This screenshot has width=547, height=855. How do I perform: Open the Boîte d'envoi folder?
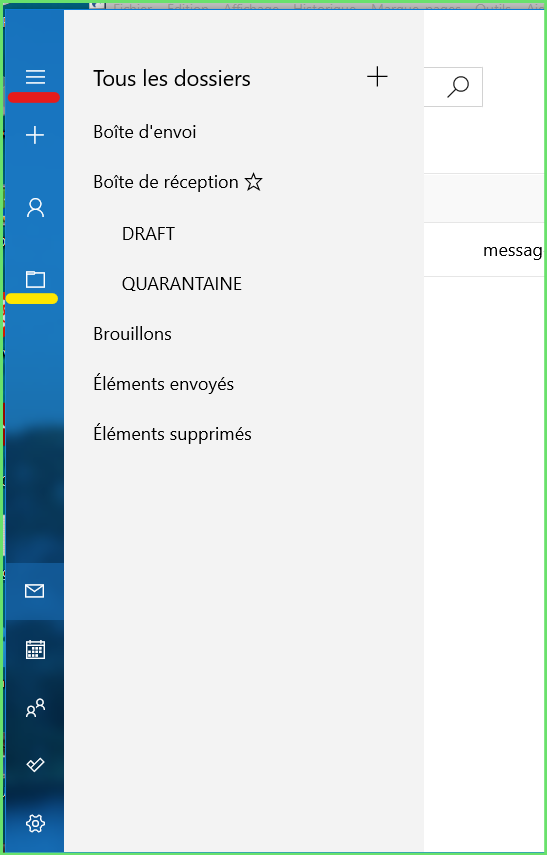[x=145, y=132]
